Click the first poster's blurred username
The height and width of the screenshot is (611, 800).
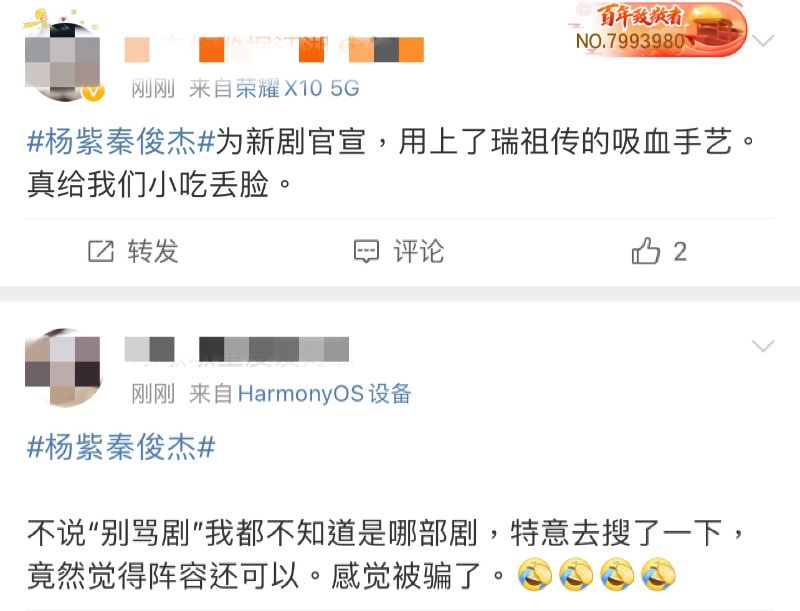(274, 49)
